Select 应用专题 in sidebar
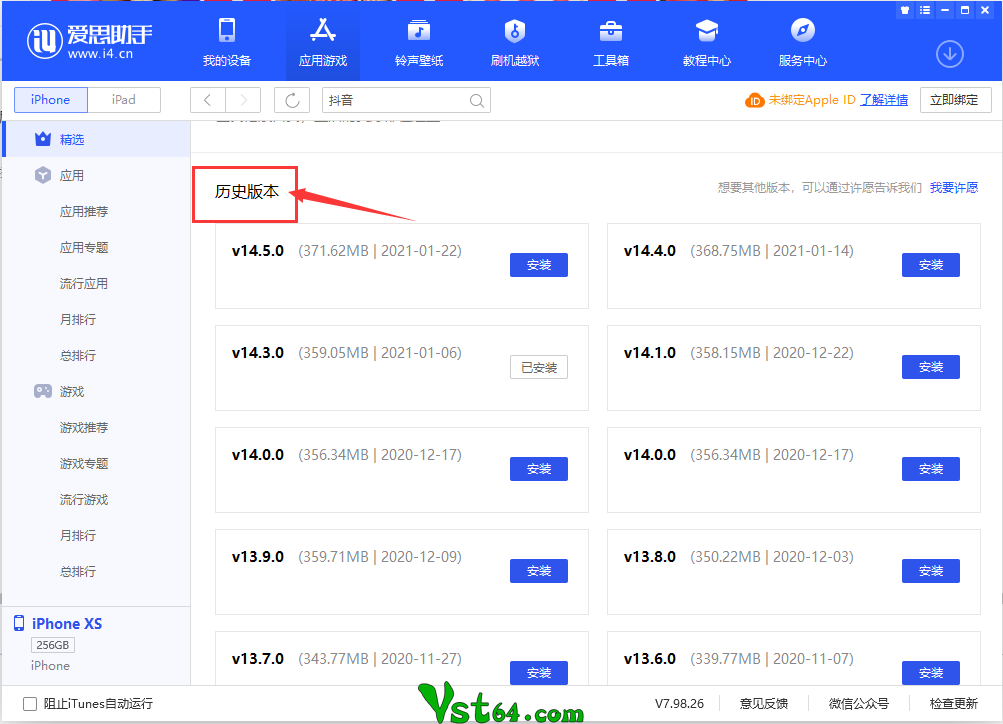 pyautogui.click(x=84, y=248)
